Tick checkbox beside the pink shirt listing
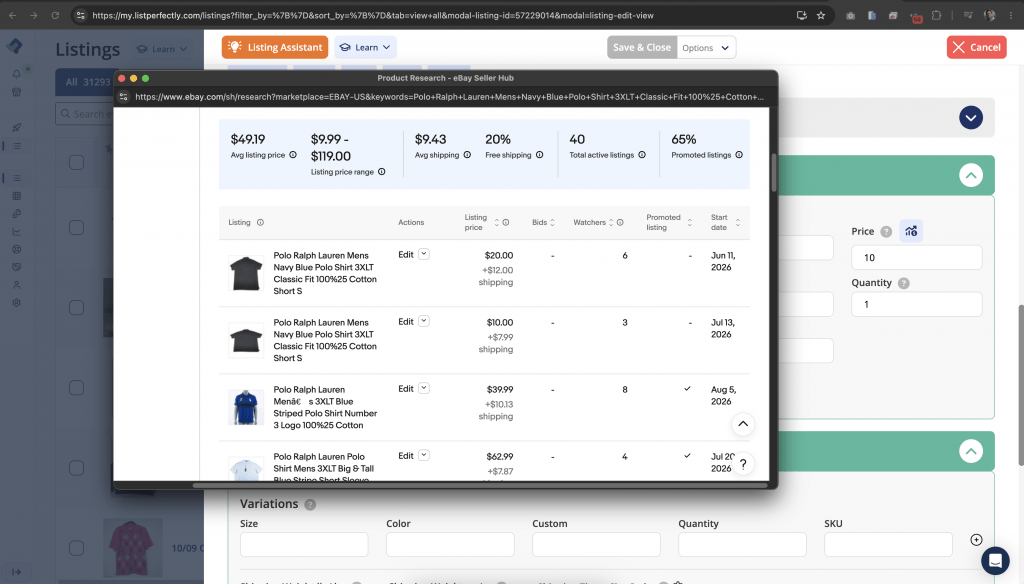1024x584 pixels. [x=76, y=548]
